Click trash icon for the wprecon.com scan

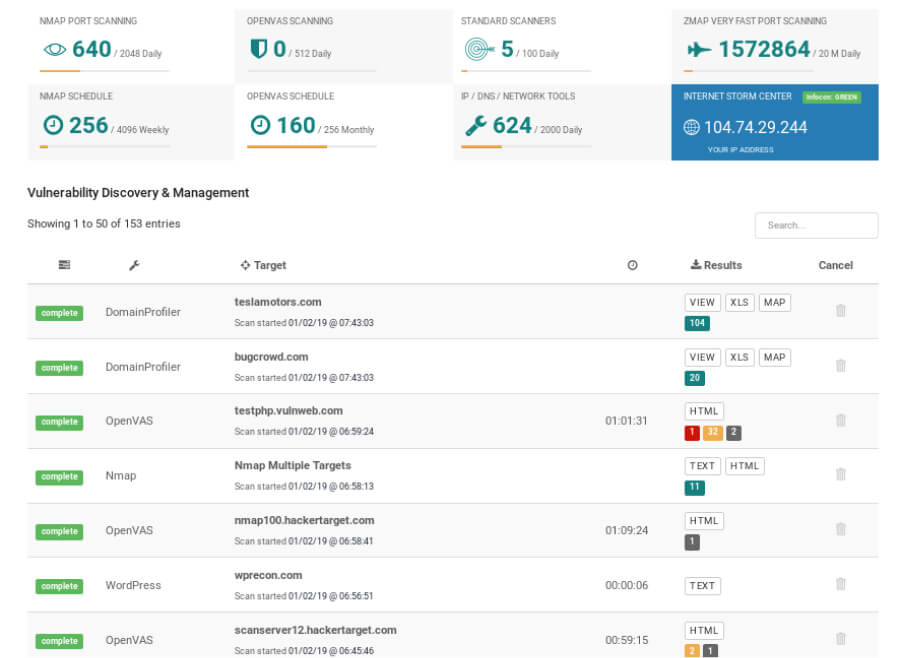click(x=840, y=584)
